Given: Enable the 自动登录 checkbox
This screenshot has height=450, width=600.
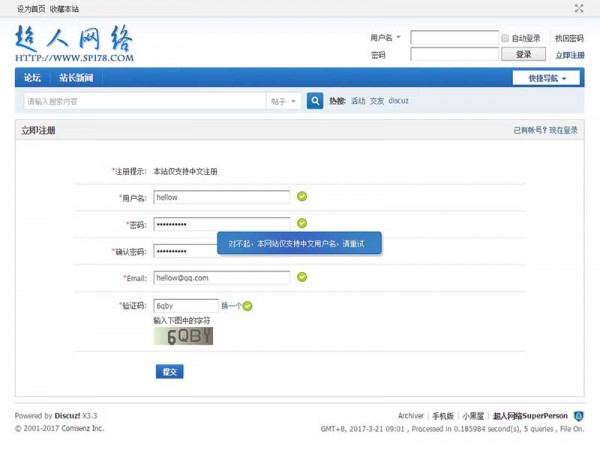Looking at the screenshot, I should coord(505,38).
